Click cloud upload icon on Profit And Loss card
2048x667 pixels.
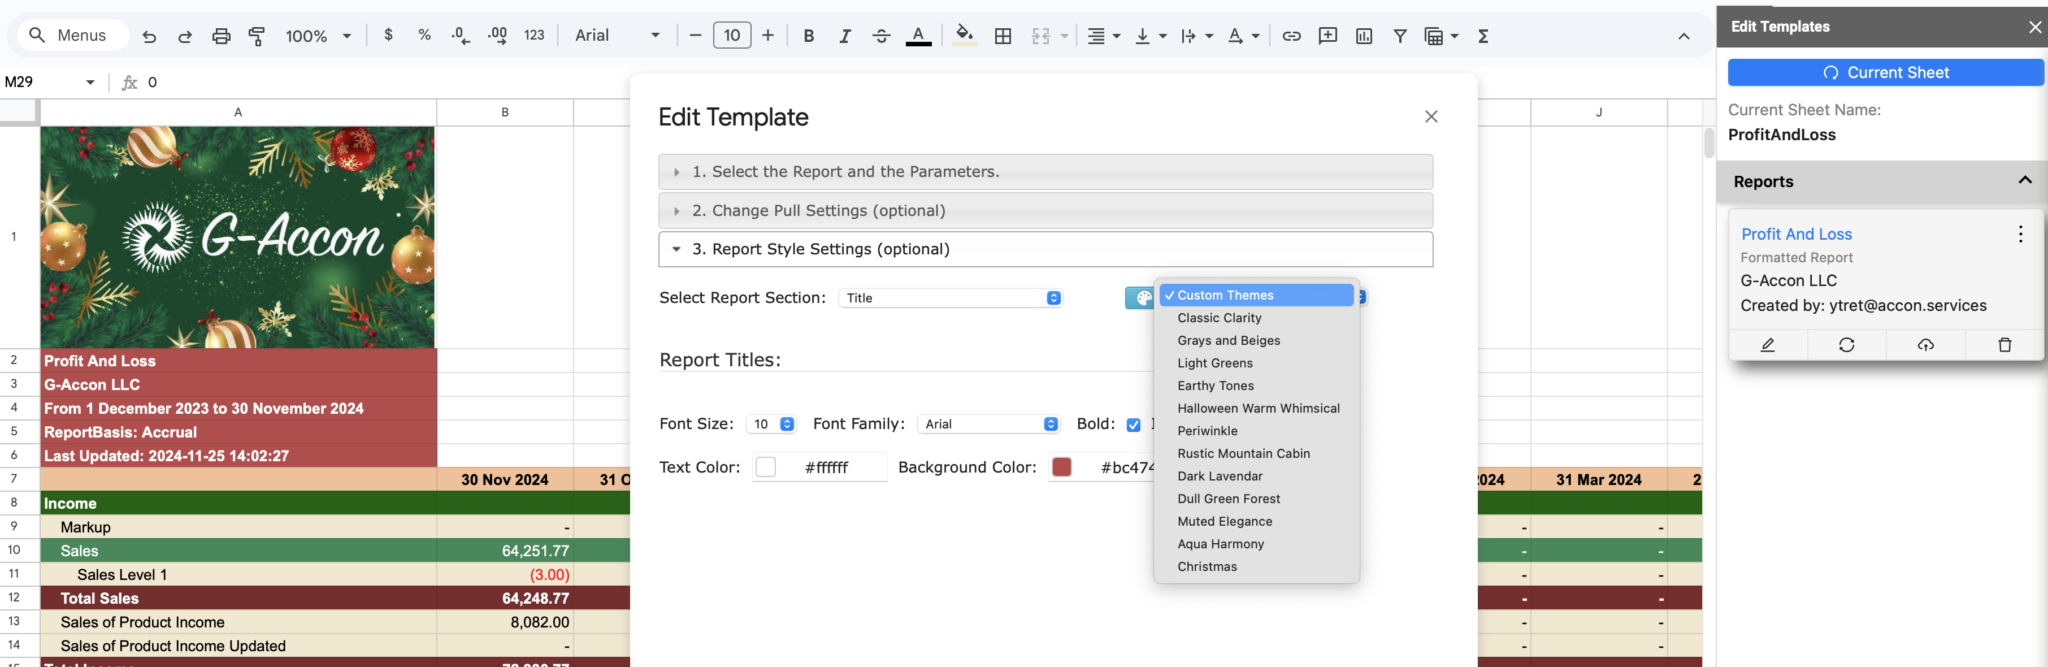(1925, 344)
